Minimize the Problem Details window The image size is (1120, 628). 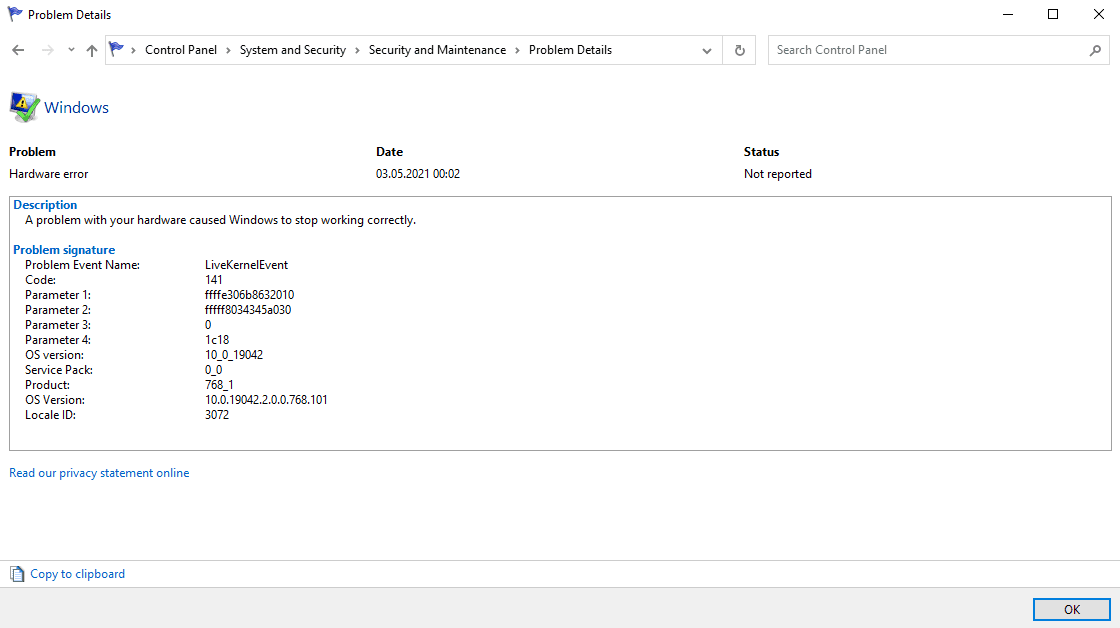click(x=1008, y=14)
